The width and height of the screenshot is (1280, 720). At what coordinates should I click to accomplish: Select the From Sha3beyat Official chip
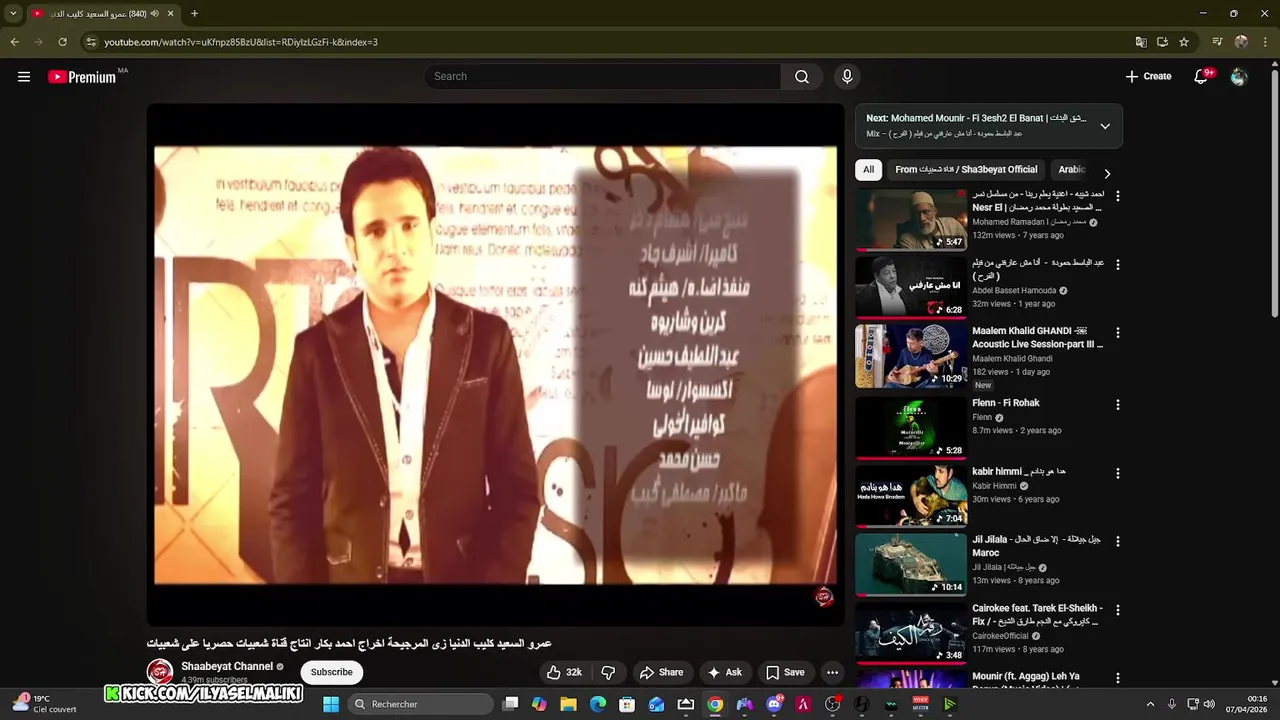coord(966,170)
